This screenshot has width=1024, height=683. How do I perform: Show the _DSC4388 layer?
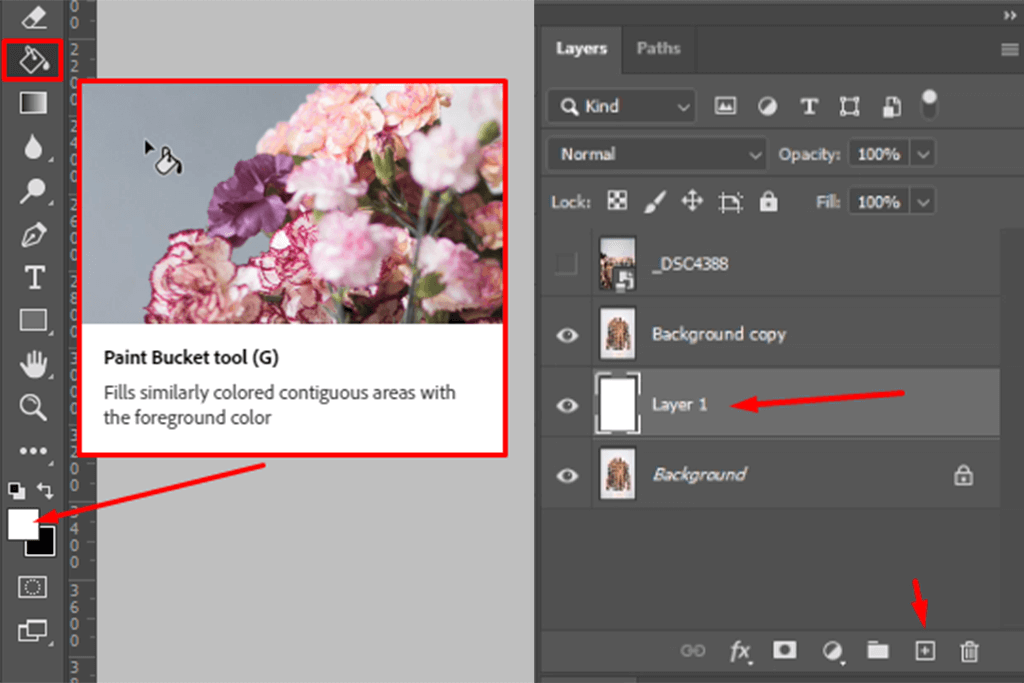[567, 265]
